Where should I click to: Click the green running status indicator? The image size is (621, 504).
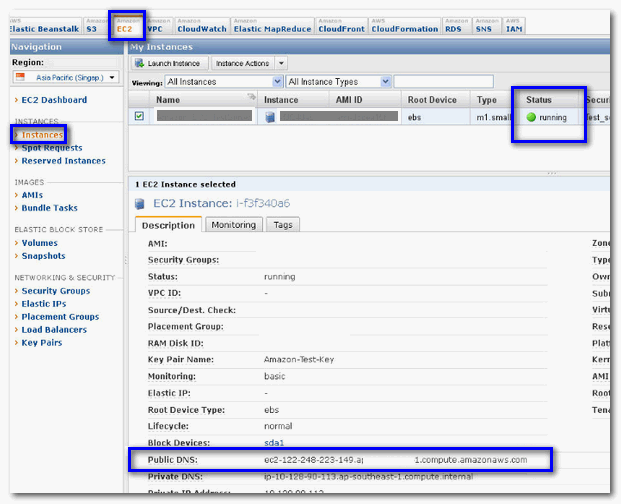[x=531, y=117]
